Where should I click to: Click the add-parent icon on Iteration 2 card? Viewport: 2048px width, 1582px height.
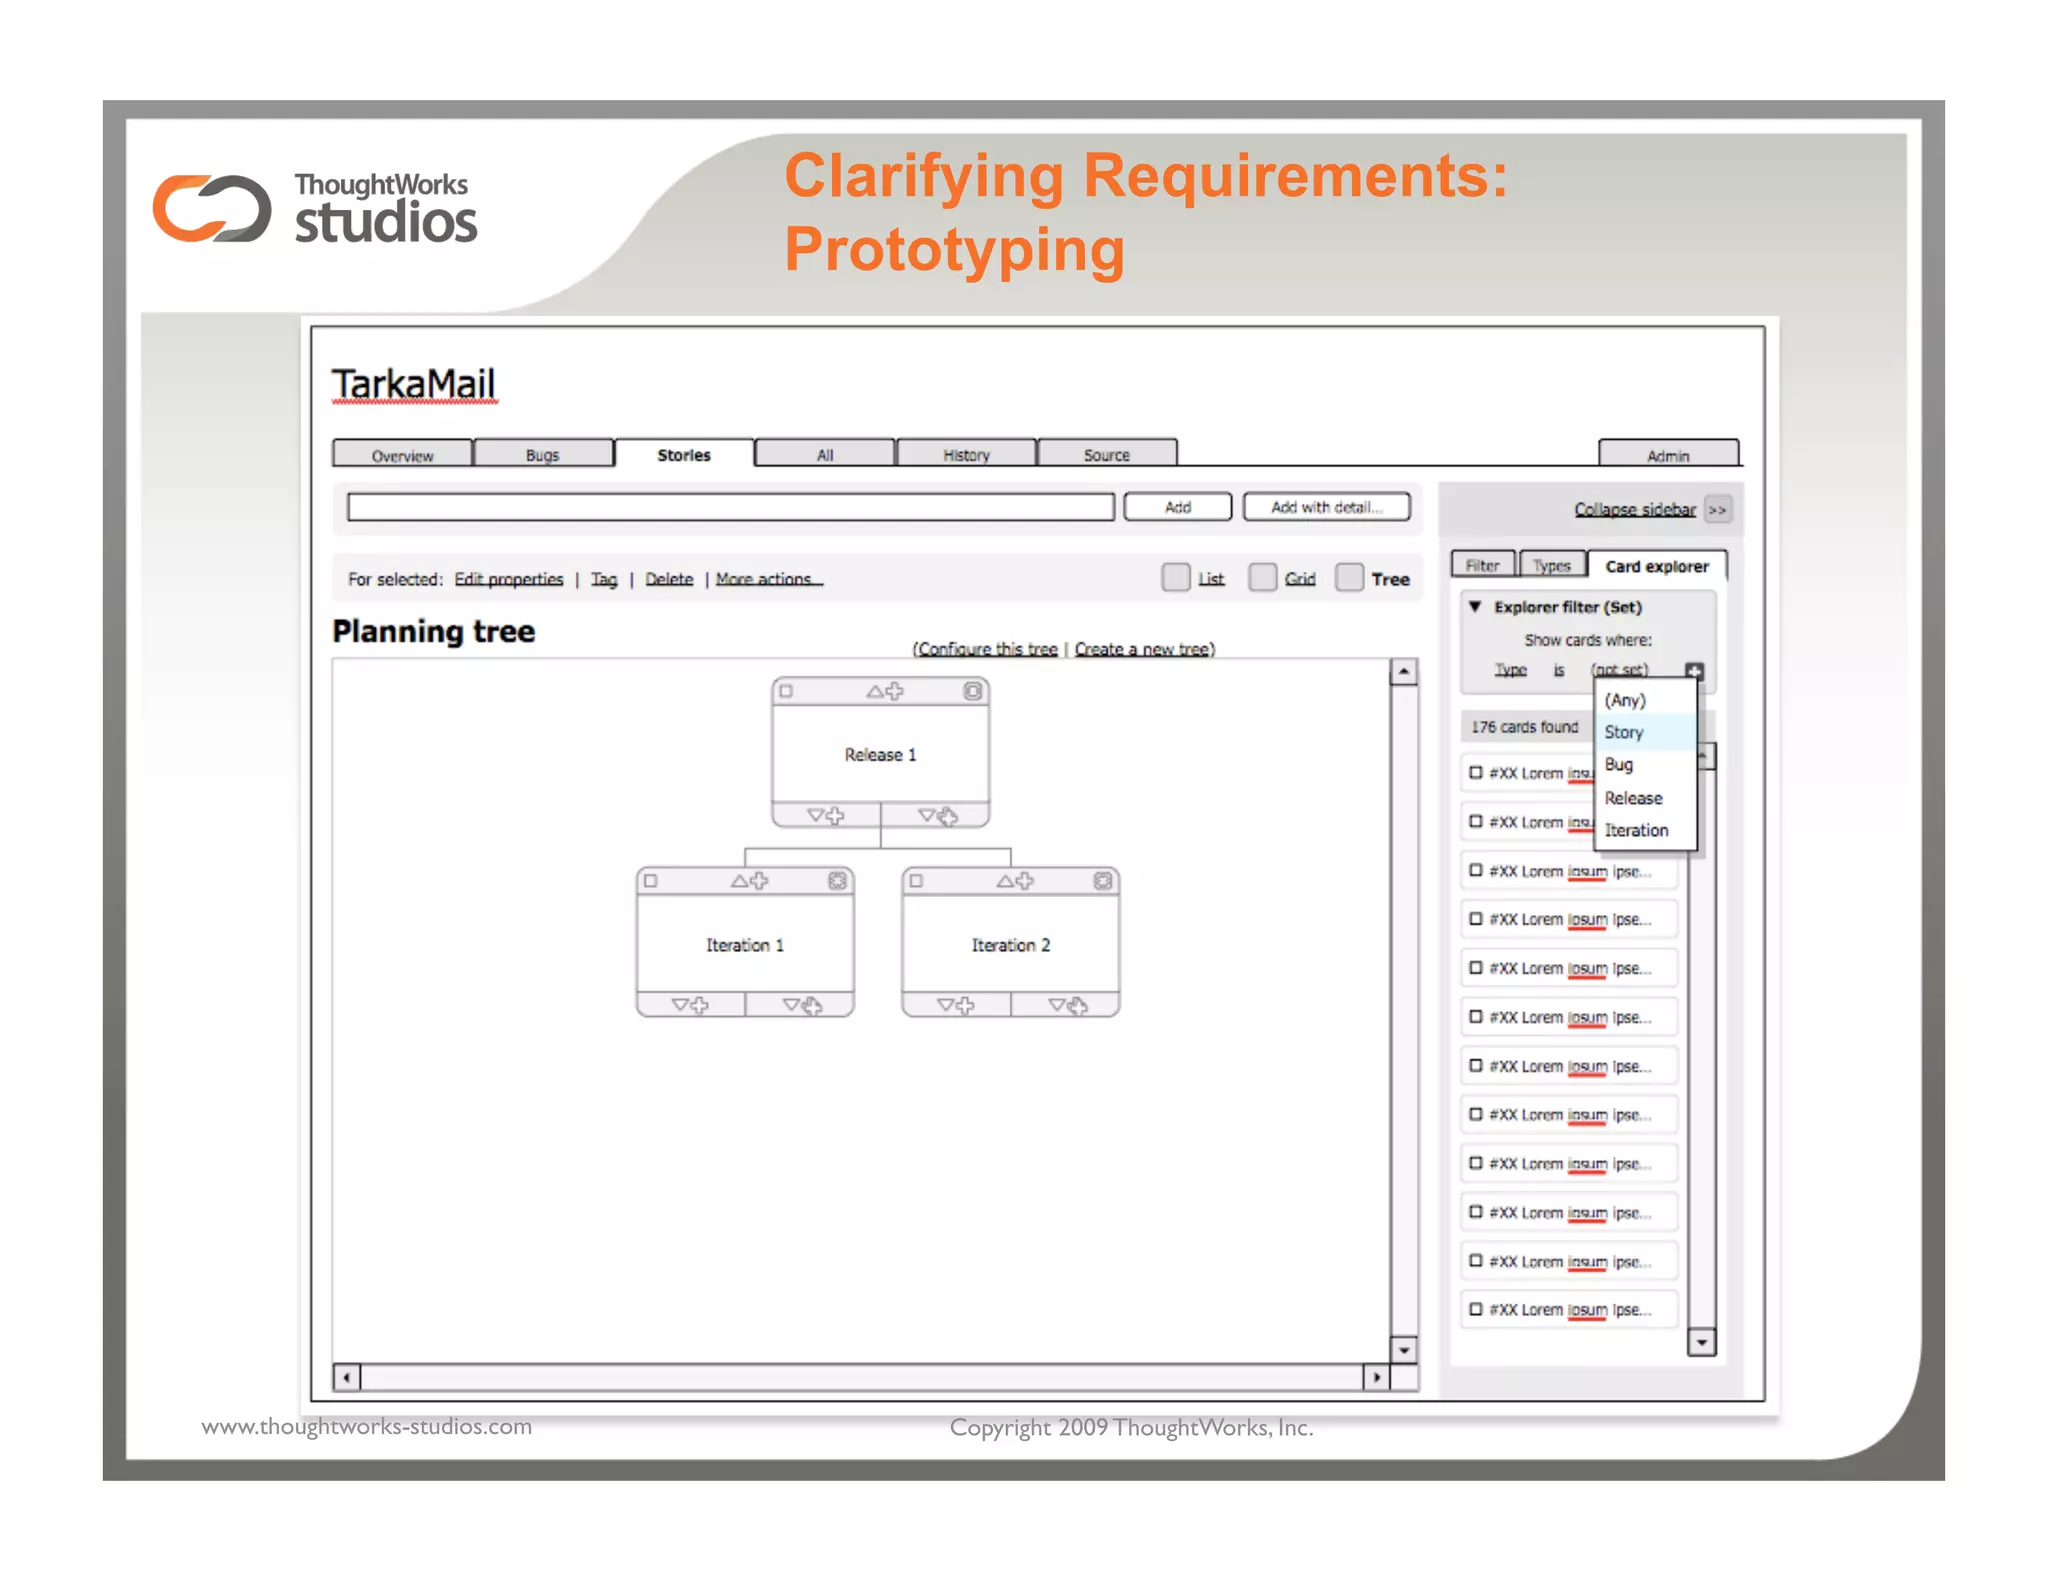[1015, 881]
